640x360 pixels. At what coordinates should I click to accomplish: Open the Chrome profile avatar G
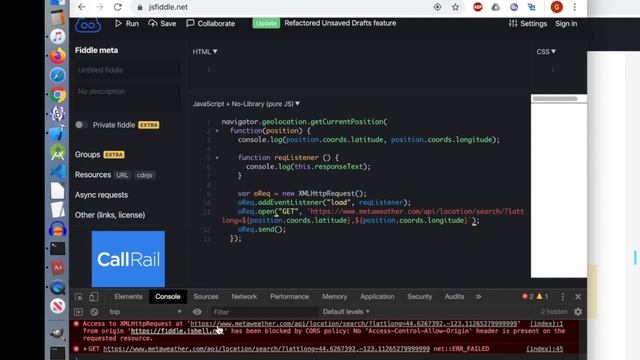point(557,7)
